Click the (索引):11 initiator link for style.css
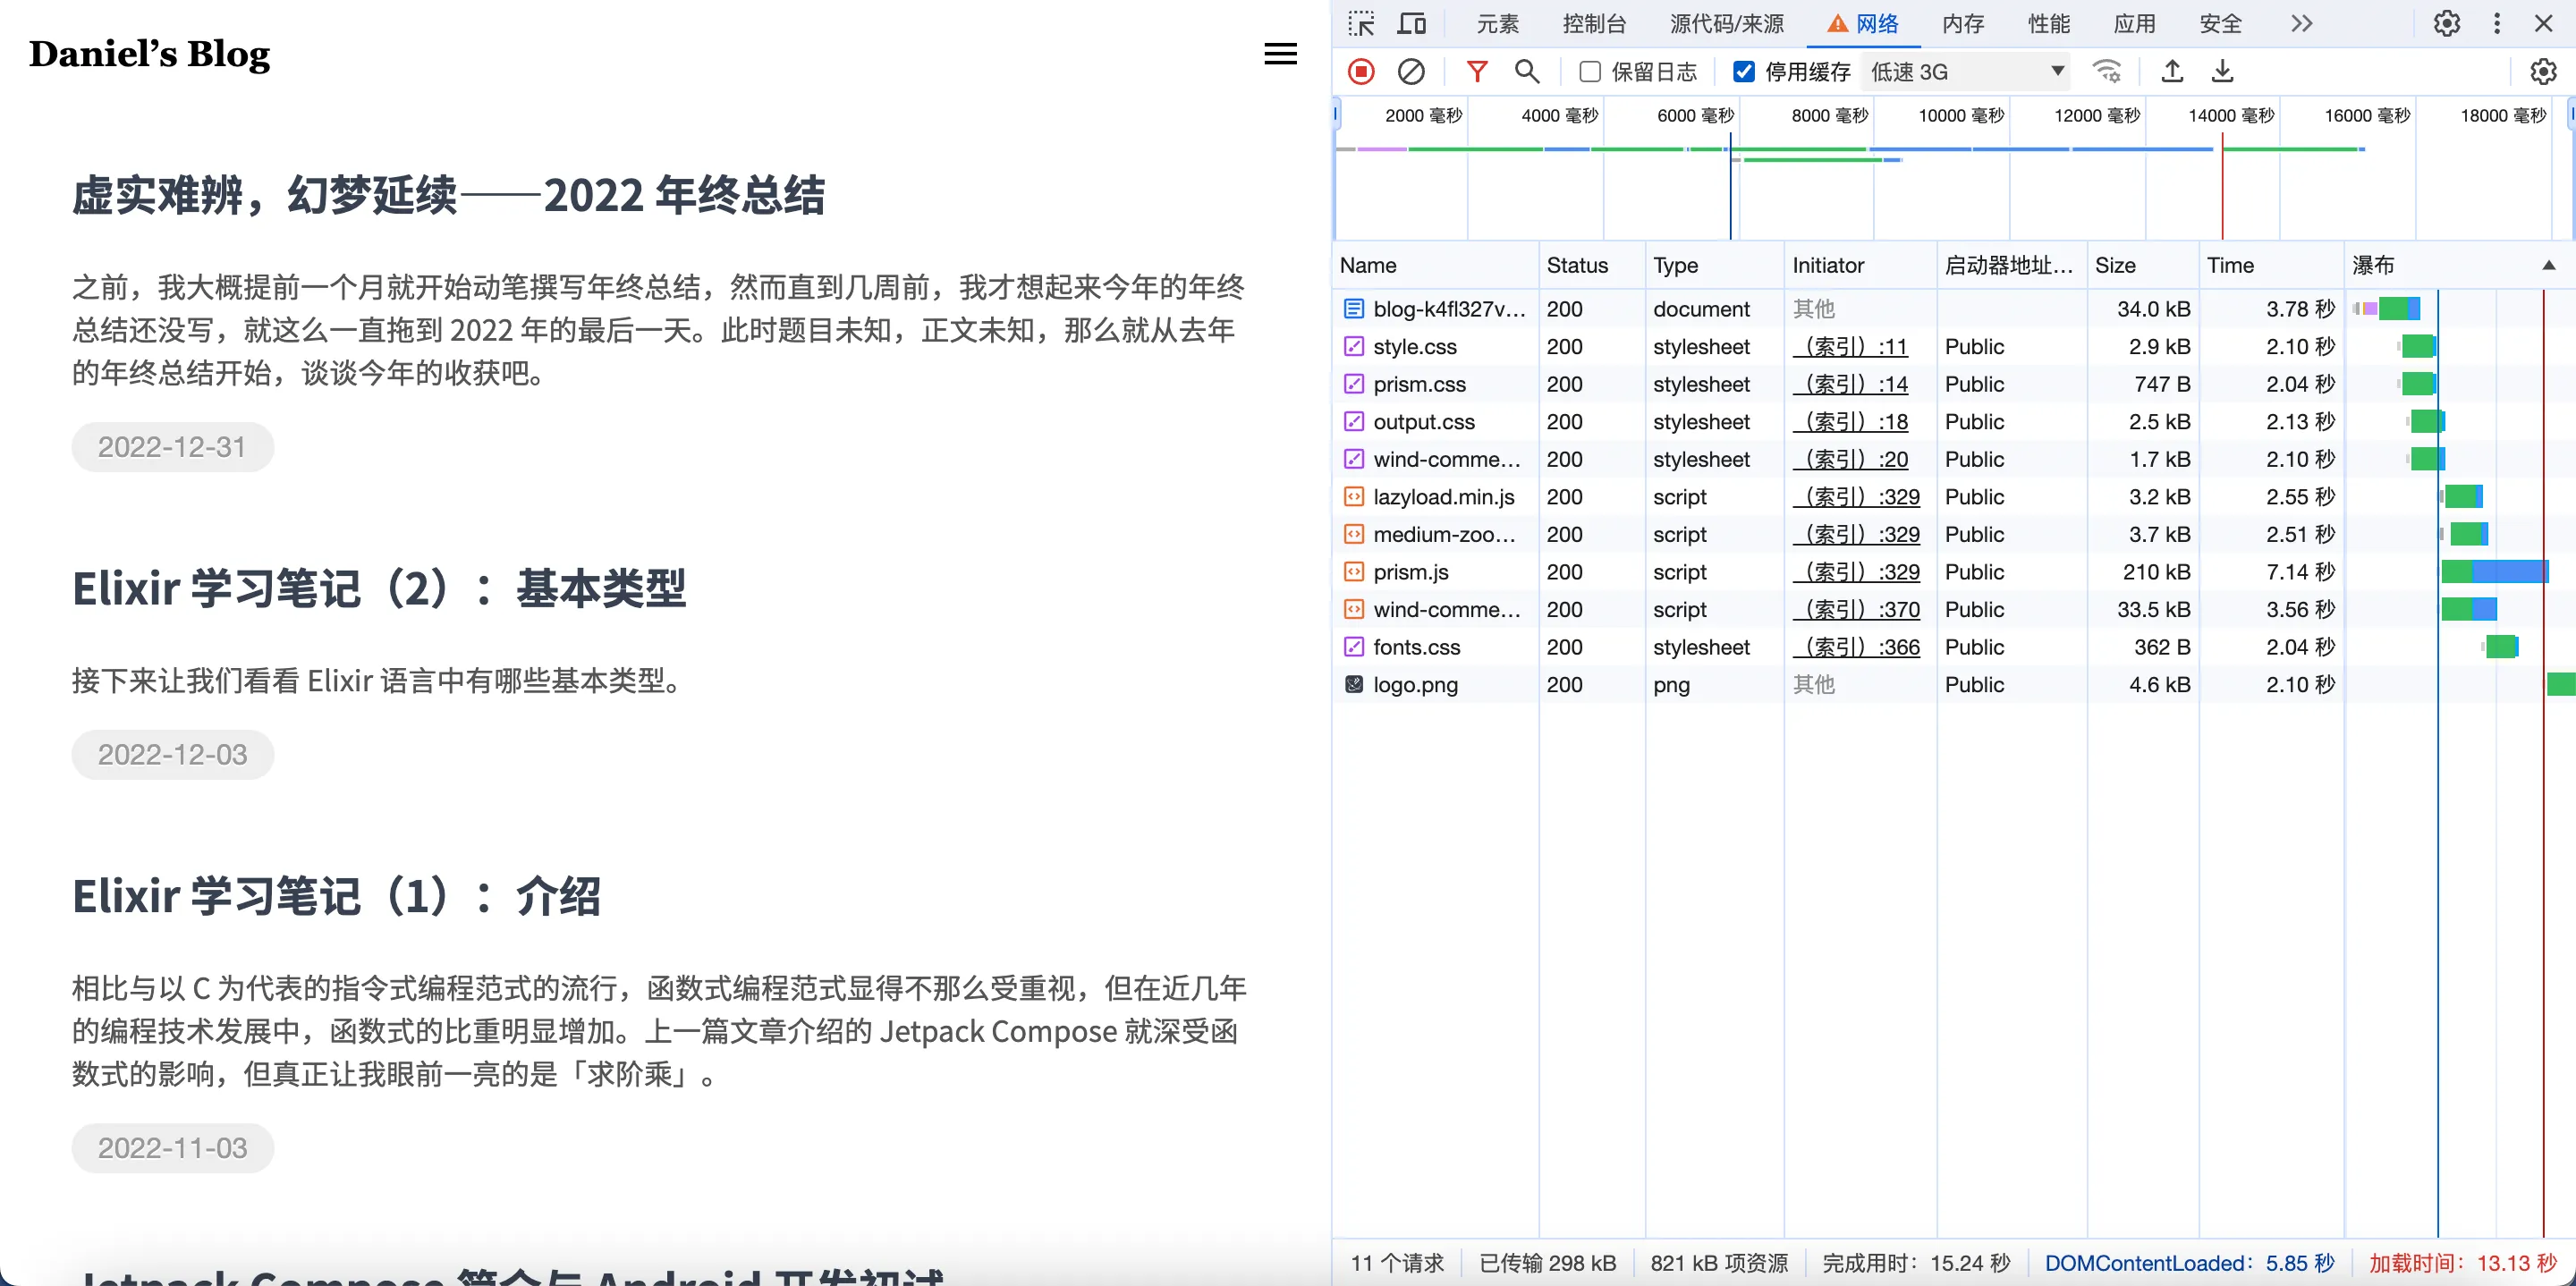This screenshot has height=1286, width=2576. point(1850,347)
